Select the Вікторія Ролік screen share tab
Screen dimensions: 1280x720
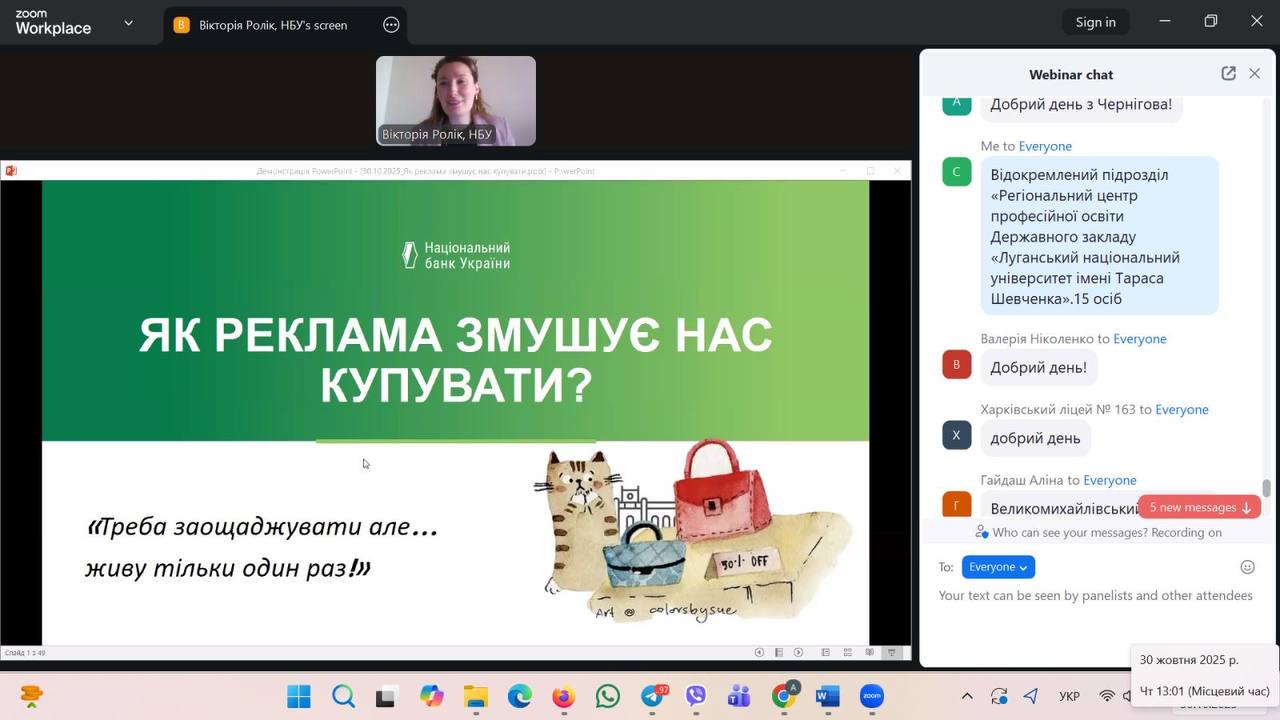(272, 25)
